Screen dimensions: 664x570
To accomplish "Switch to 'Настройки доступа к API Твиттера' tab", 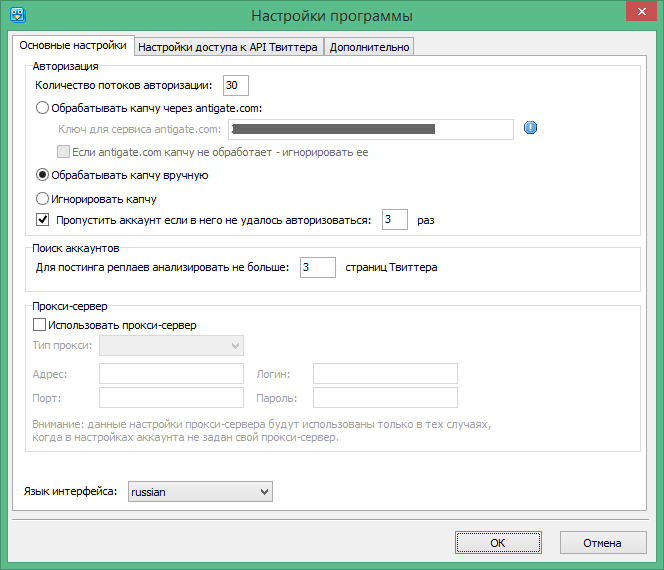I will pos(228,47).
